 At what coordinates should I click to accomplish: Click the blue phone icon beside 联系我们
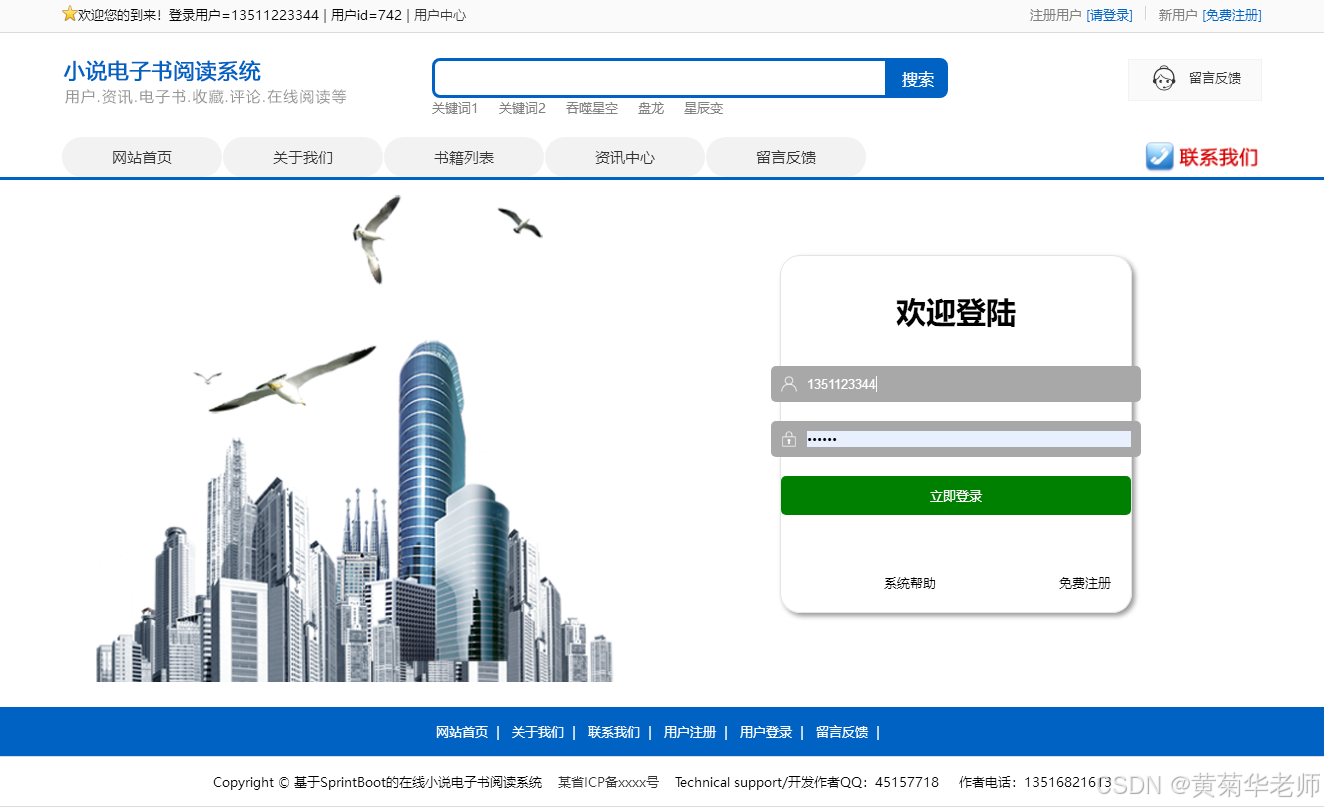coord(1159,157)
